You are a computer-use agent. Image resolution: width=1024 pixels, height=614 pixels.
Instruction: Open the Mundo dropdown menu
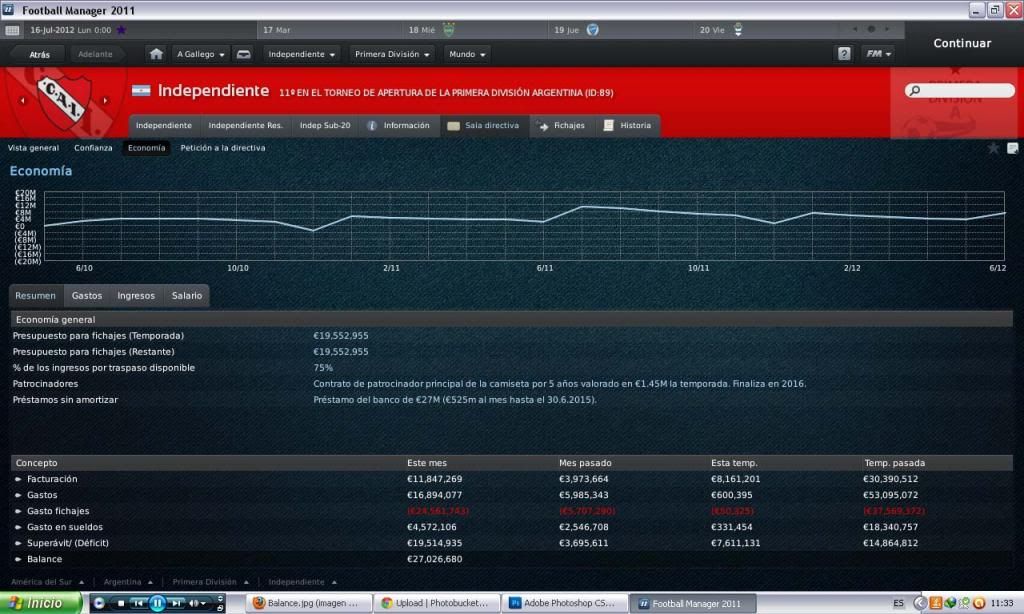(467, 54)
